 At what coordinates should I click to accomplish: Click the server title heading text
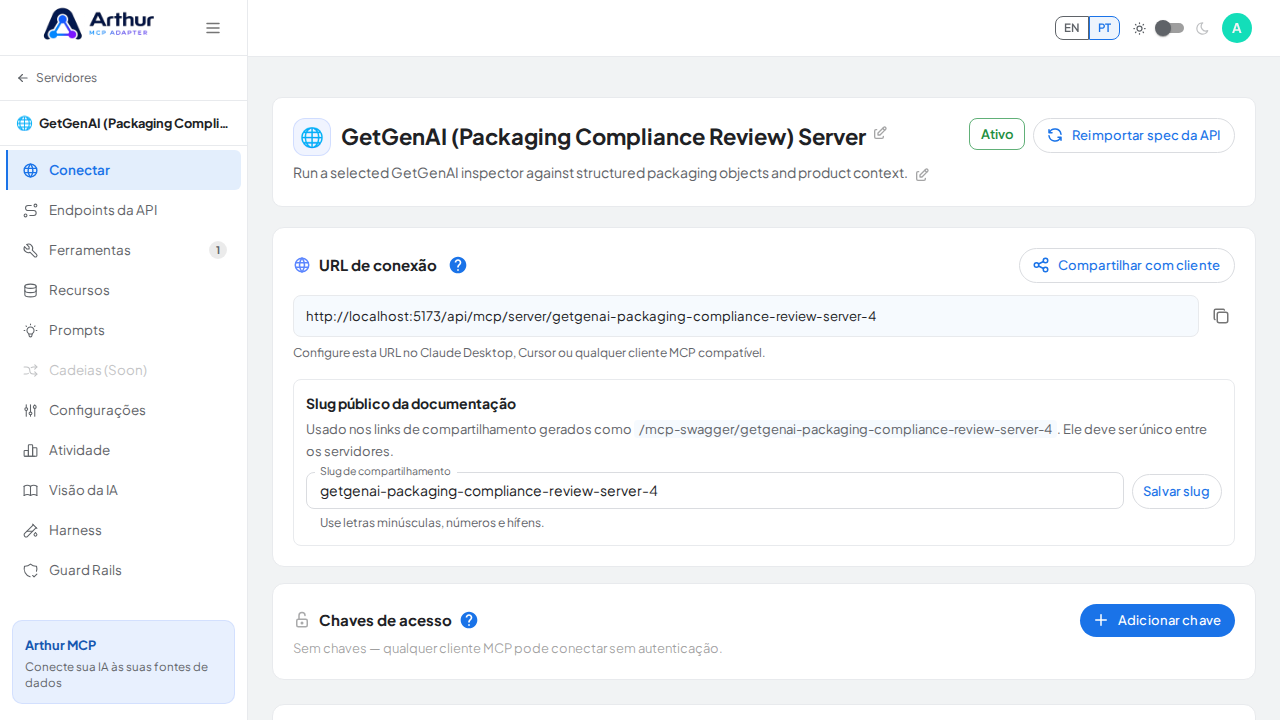point(604,137)
